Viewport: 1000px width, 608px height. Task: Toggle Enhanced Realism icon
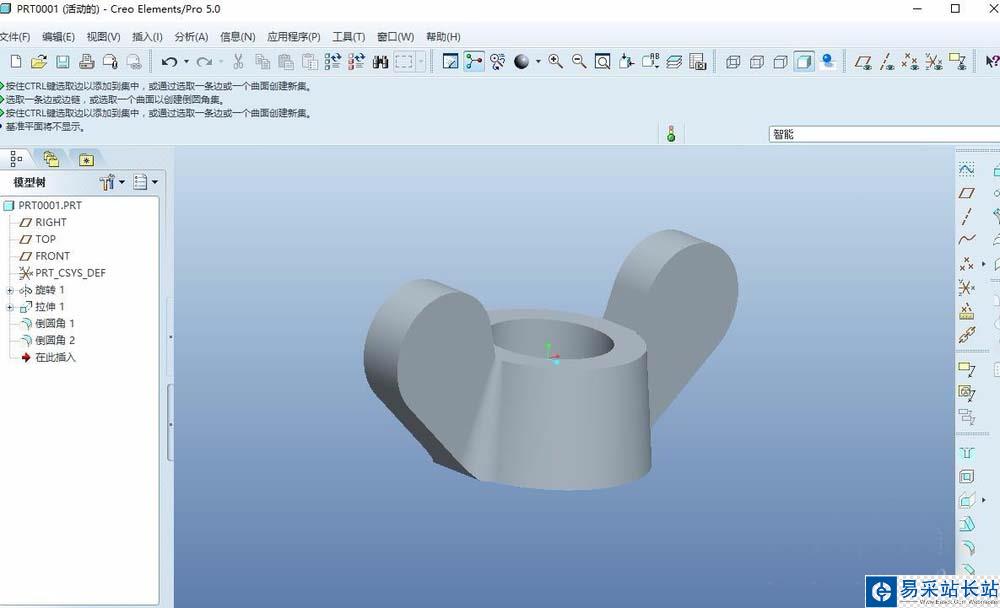pos(828,61)
